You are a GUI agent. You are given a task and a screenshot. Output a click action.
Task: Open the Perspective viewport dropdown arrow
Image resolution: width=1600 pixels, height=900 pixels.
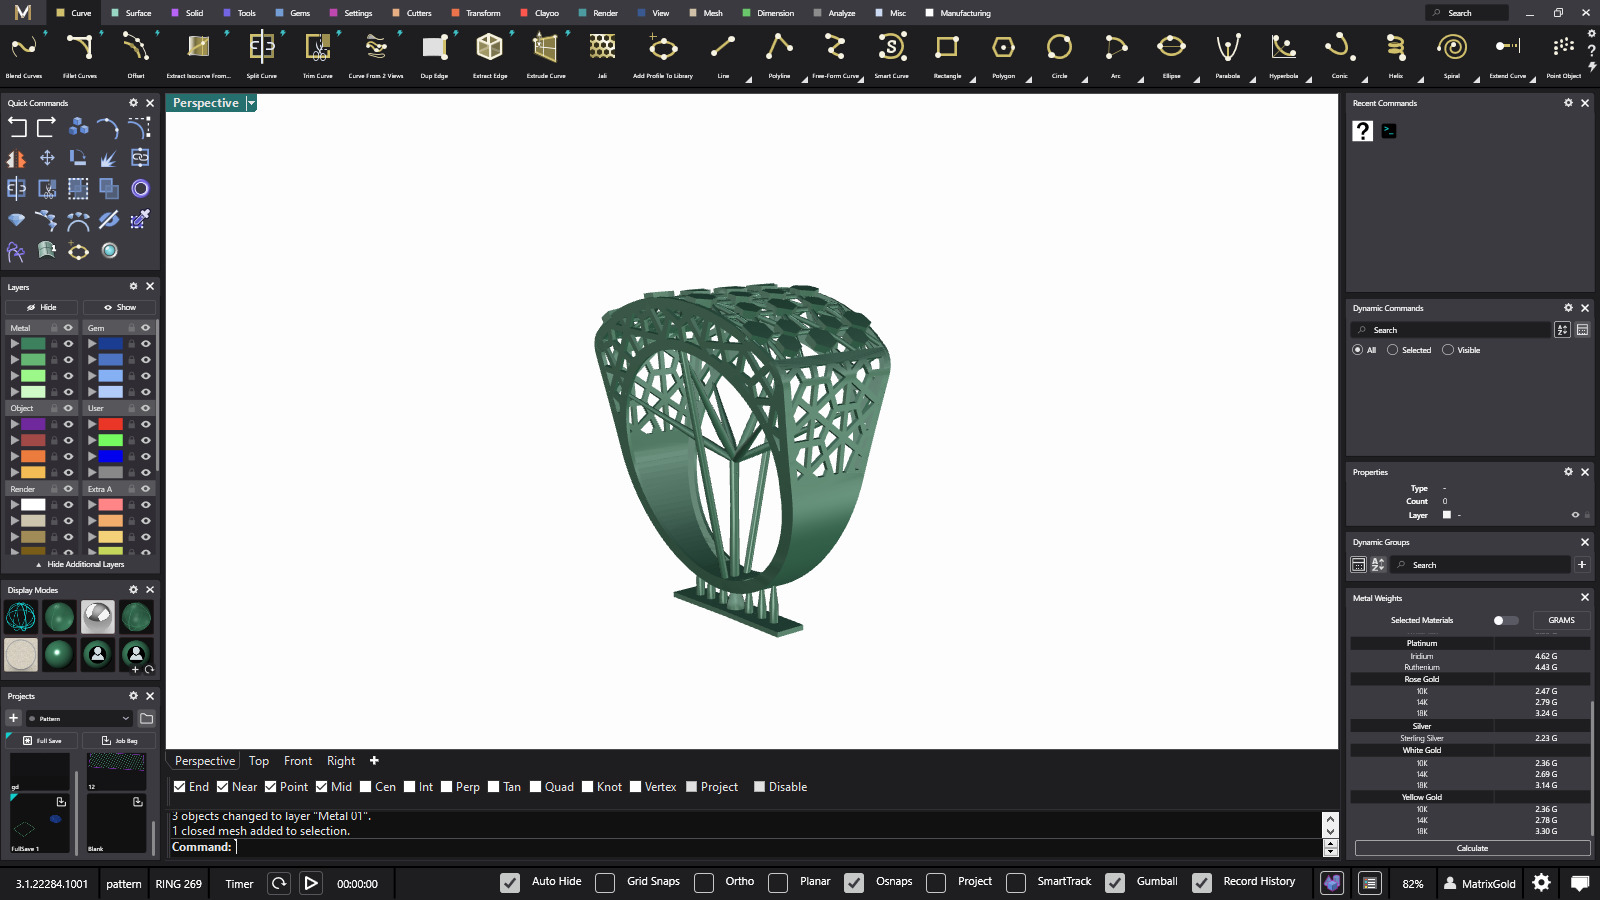tap(251, 103)
